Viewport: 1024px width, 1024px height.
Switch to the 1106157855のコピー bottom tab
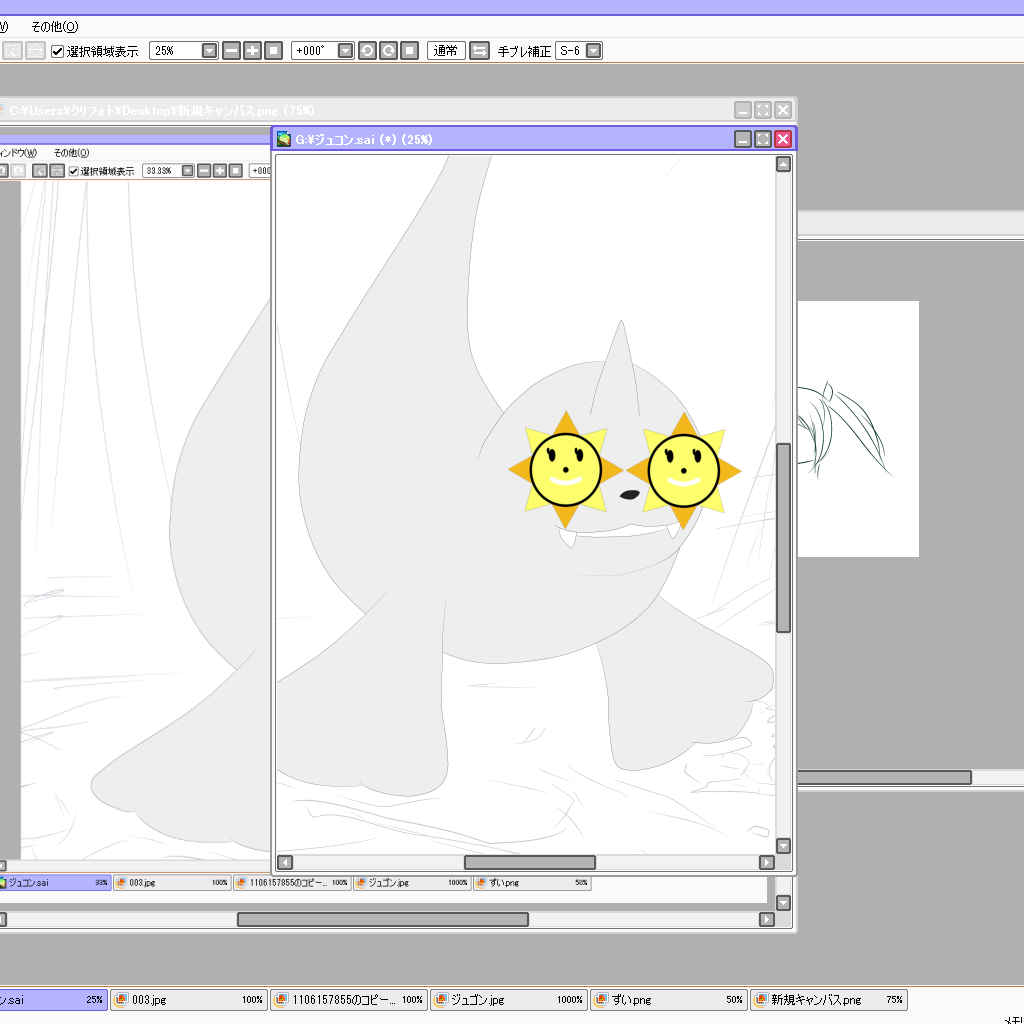coord(349,1000)
